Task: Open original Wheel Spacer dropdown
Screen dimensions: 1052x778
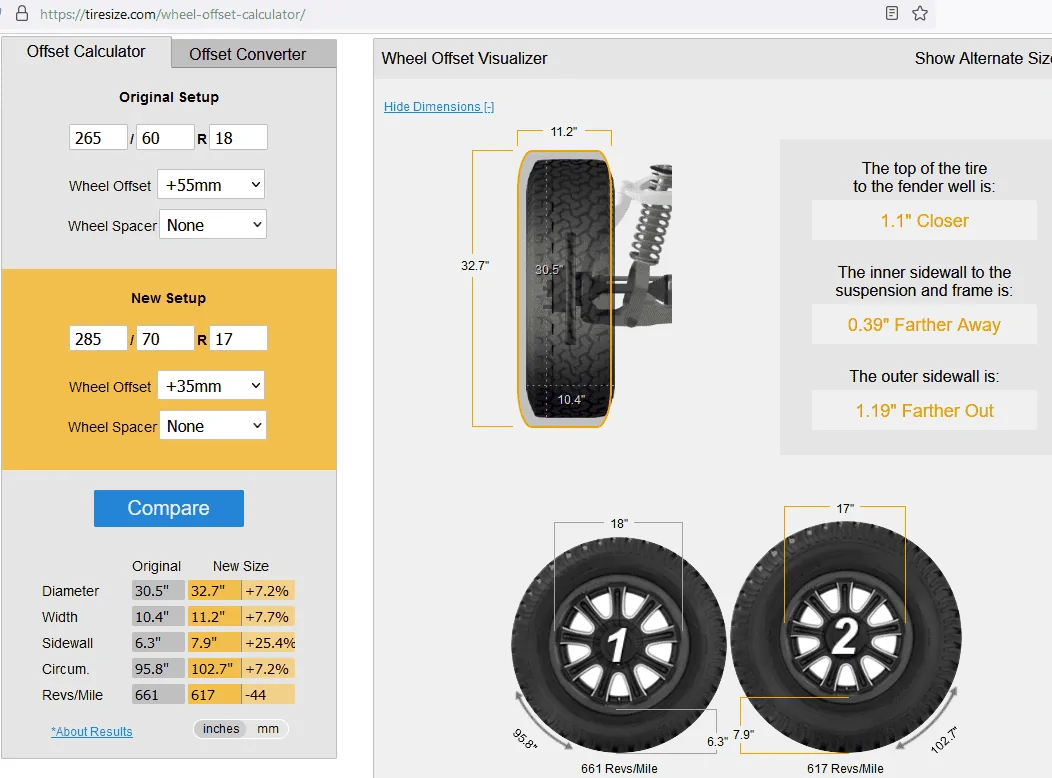Action: (x=213, y=225)
